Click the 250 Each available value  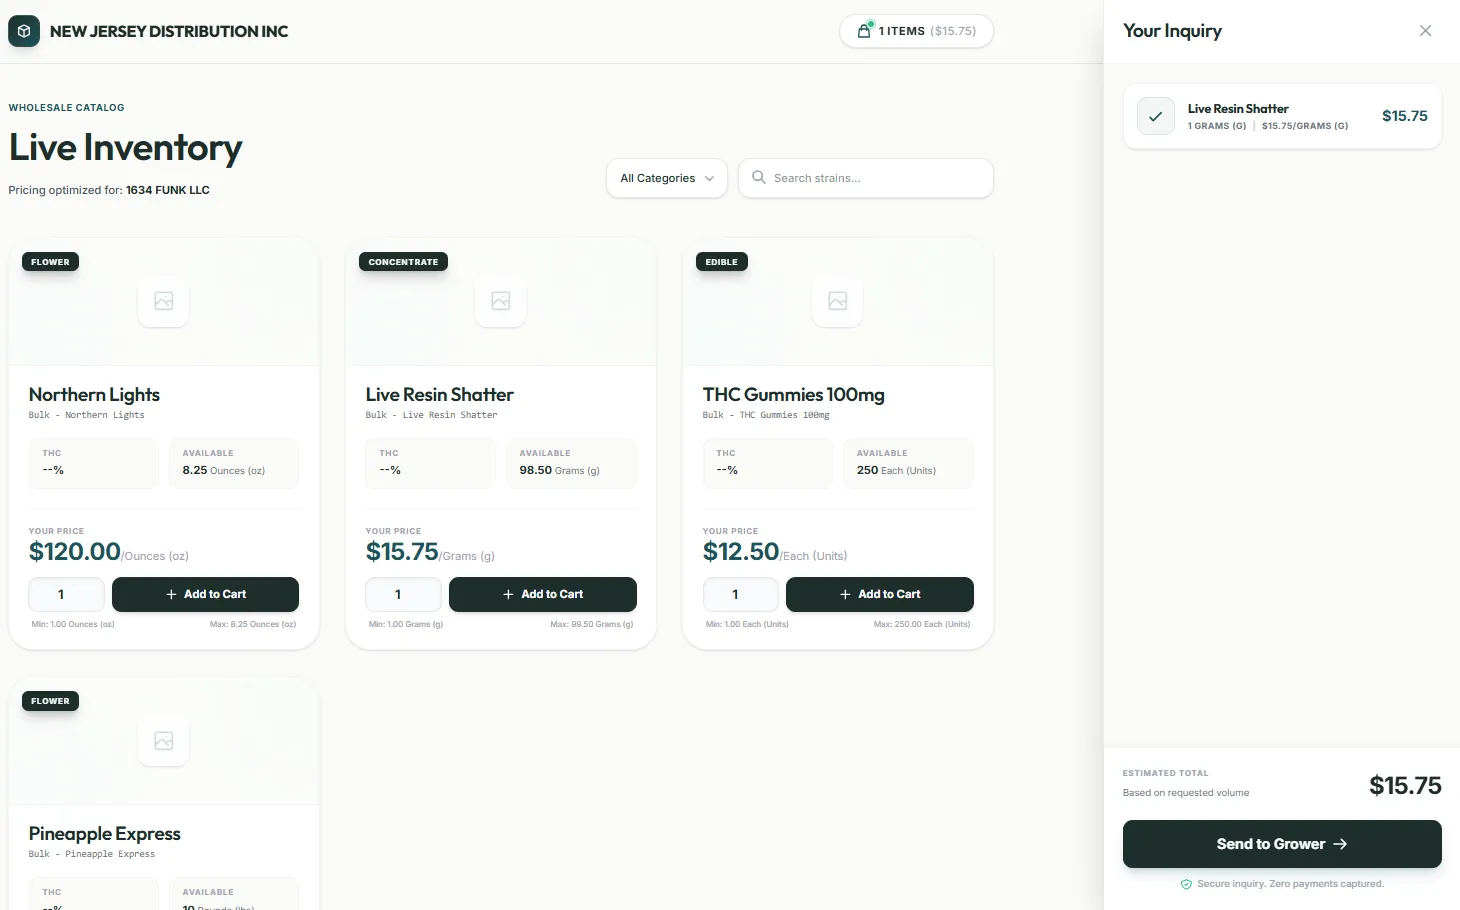(896, 470)
